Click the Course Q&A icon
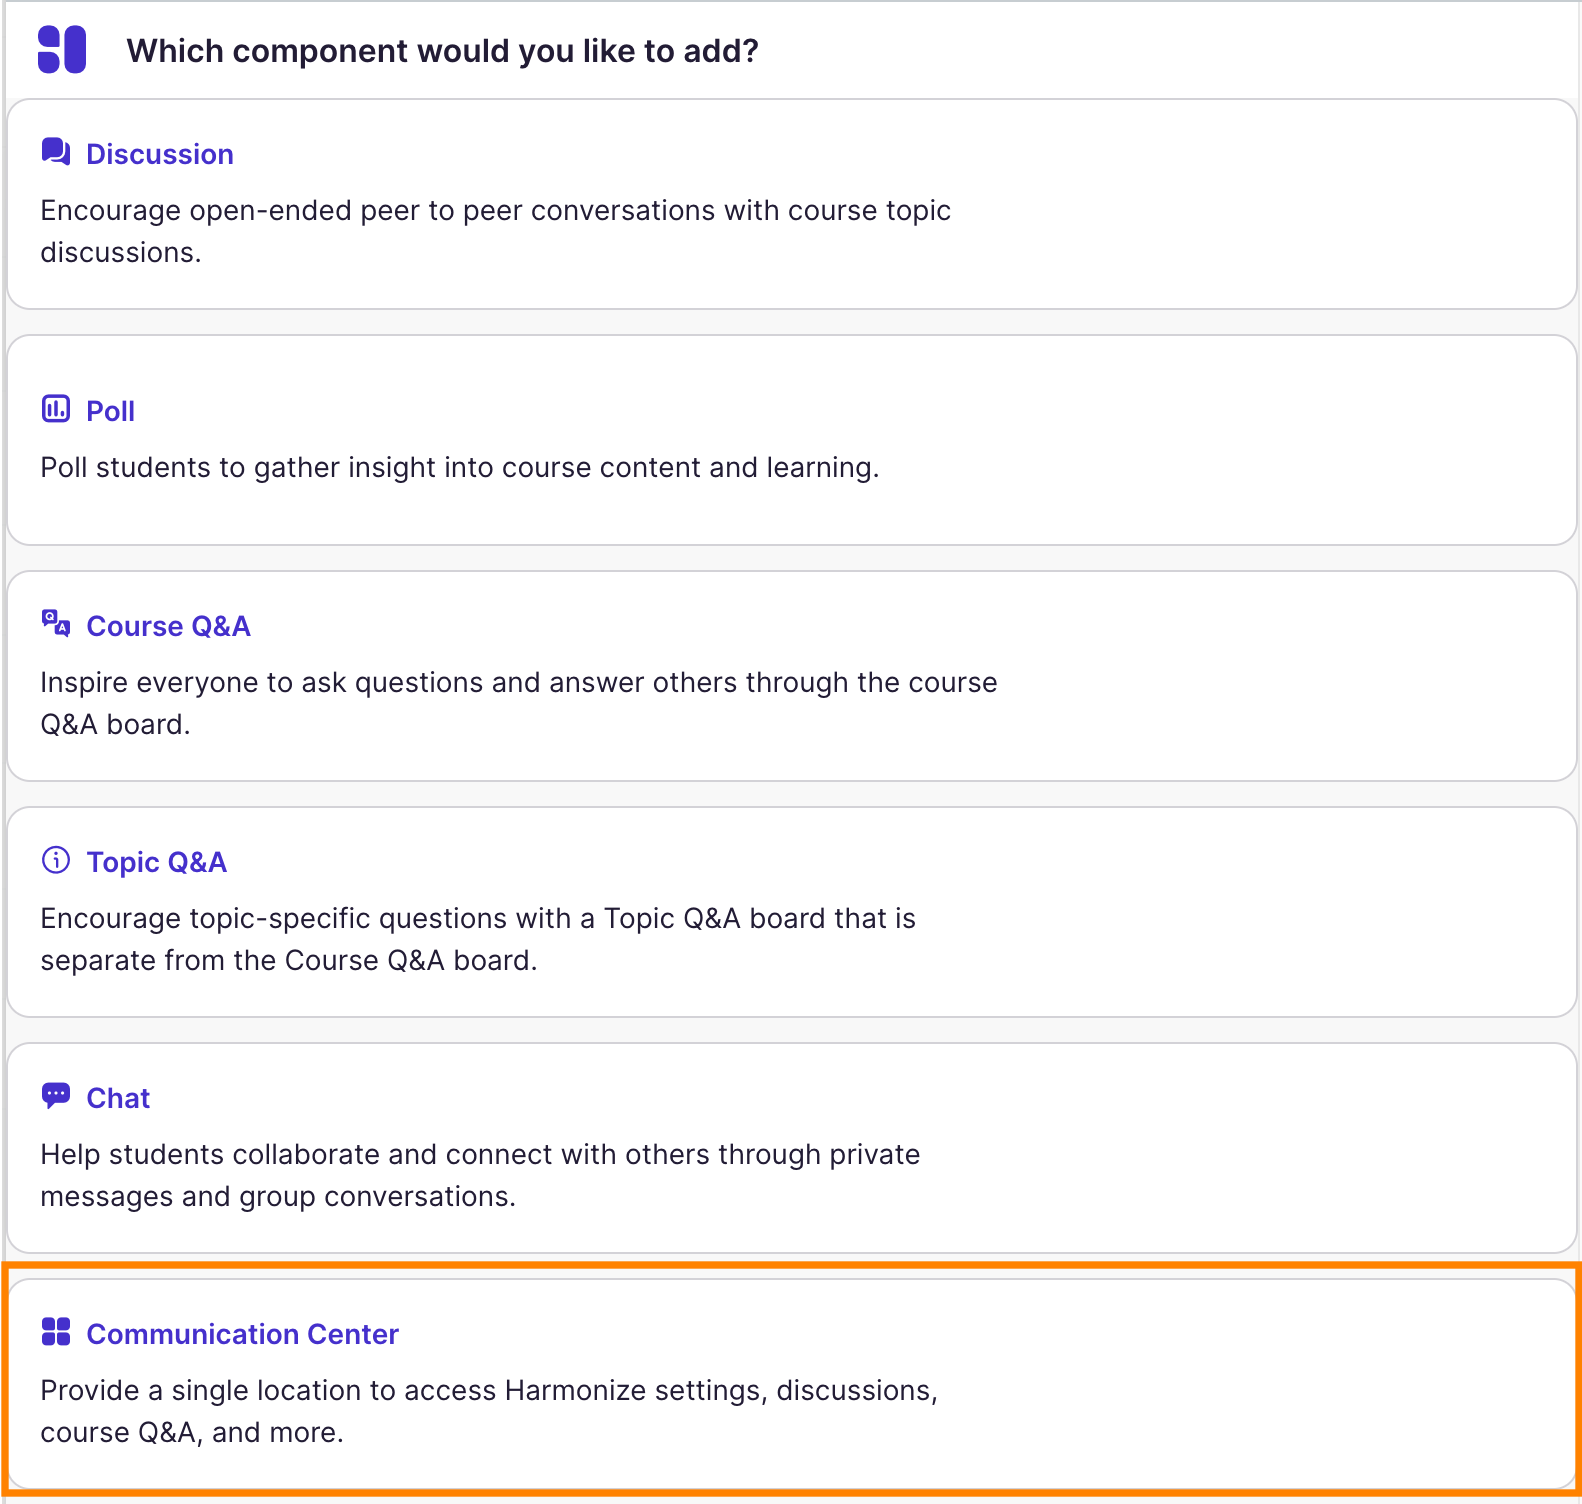The width and height of the screenshot is (1582, 1504). [56, 624]
